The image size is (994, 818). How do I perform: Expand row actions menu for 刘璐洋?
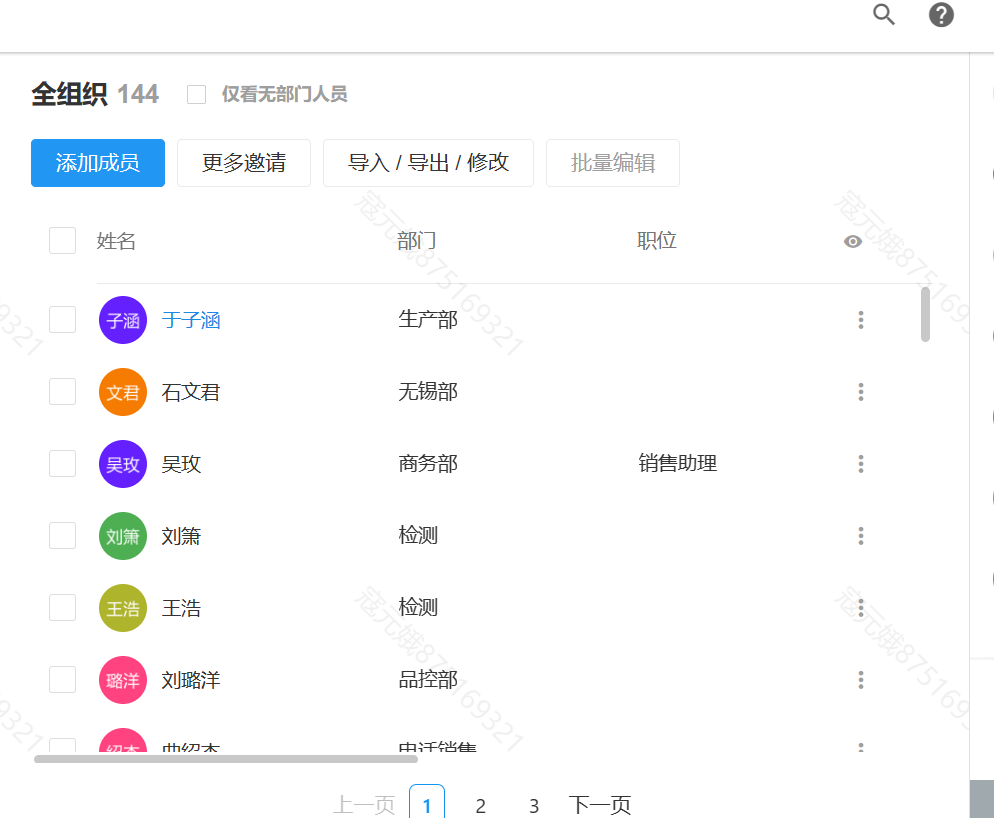coord(860,680)
